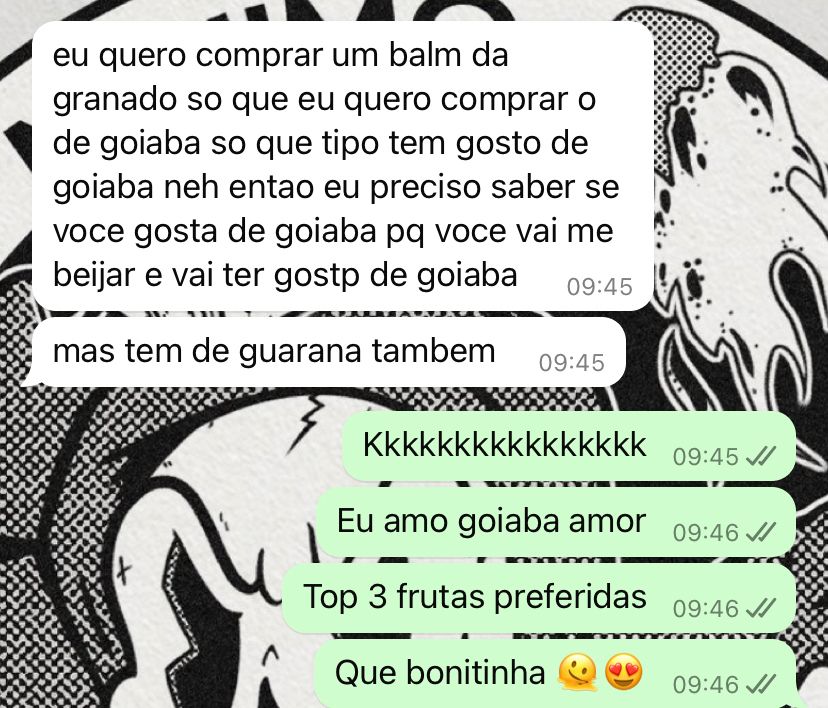828x708 pixels.
Task: Click read checkmarks on Que bonitinha message
Action: (760, 684)
